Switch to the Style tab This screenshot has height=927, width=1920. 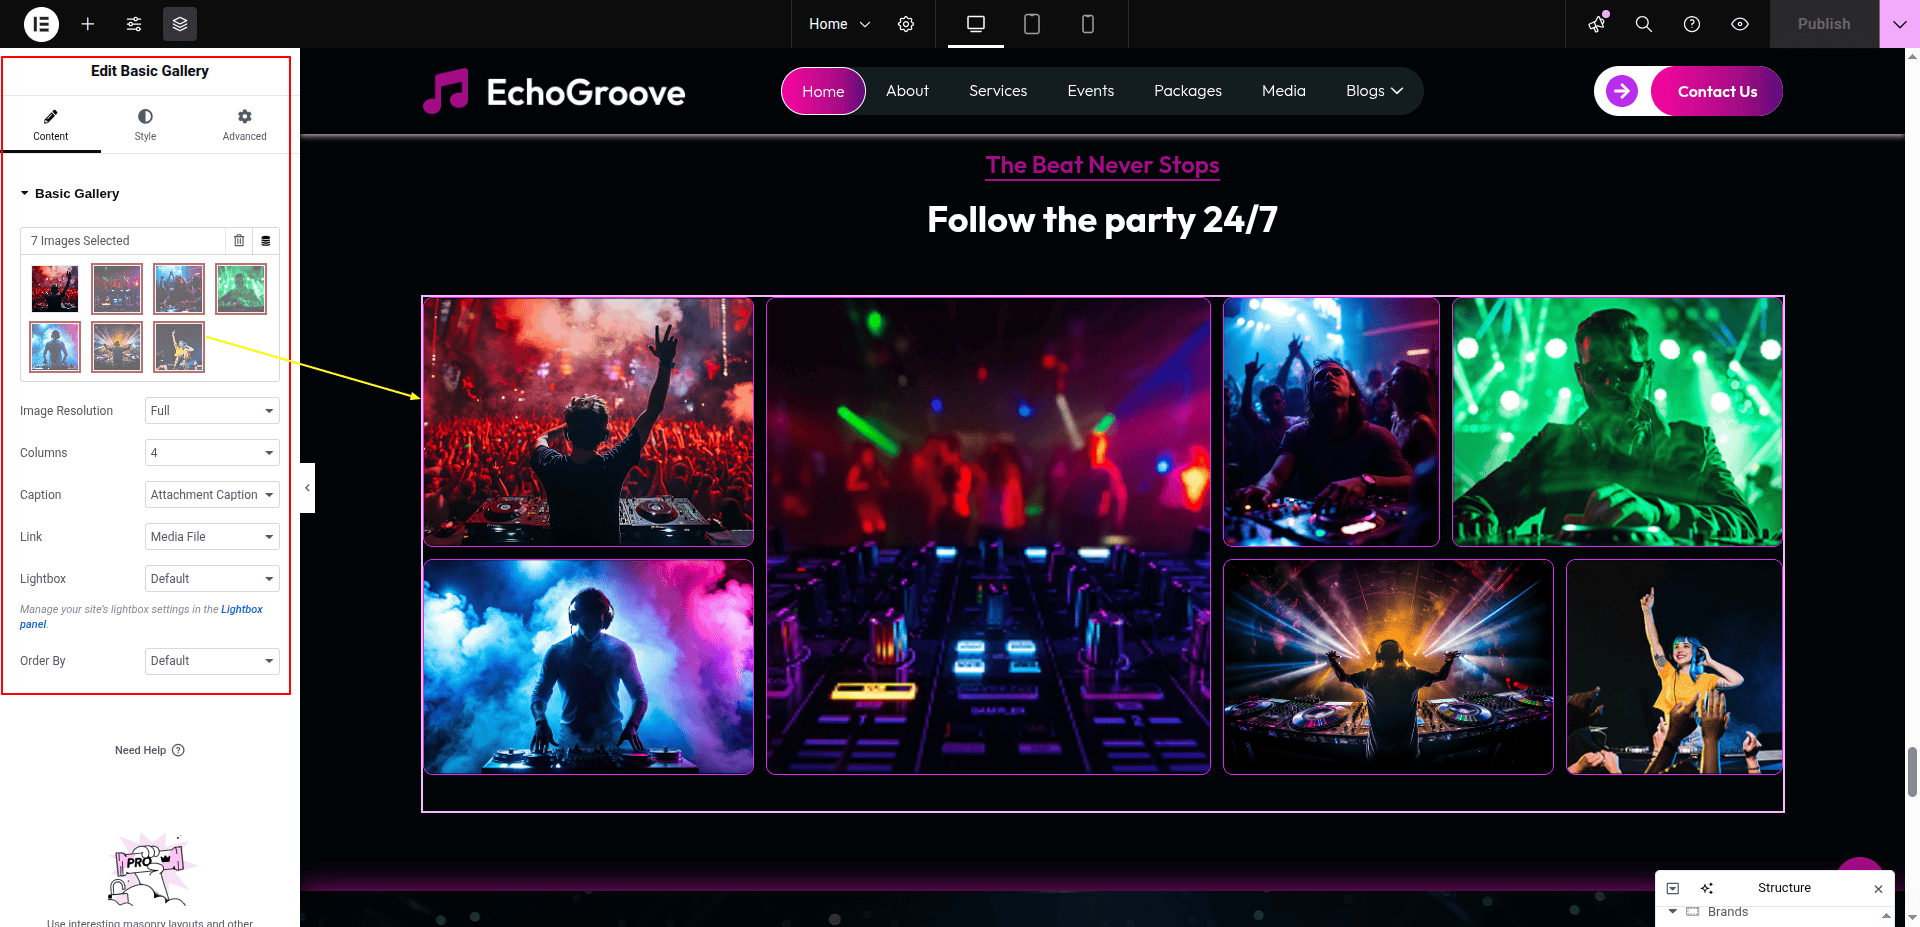145,125
